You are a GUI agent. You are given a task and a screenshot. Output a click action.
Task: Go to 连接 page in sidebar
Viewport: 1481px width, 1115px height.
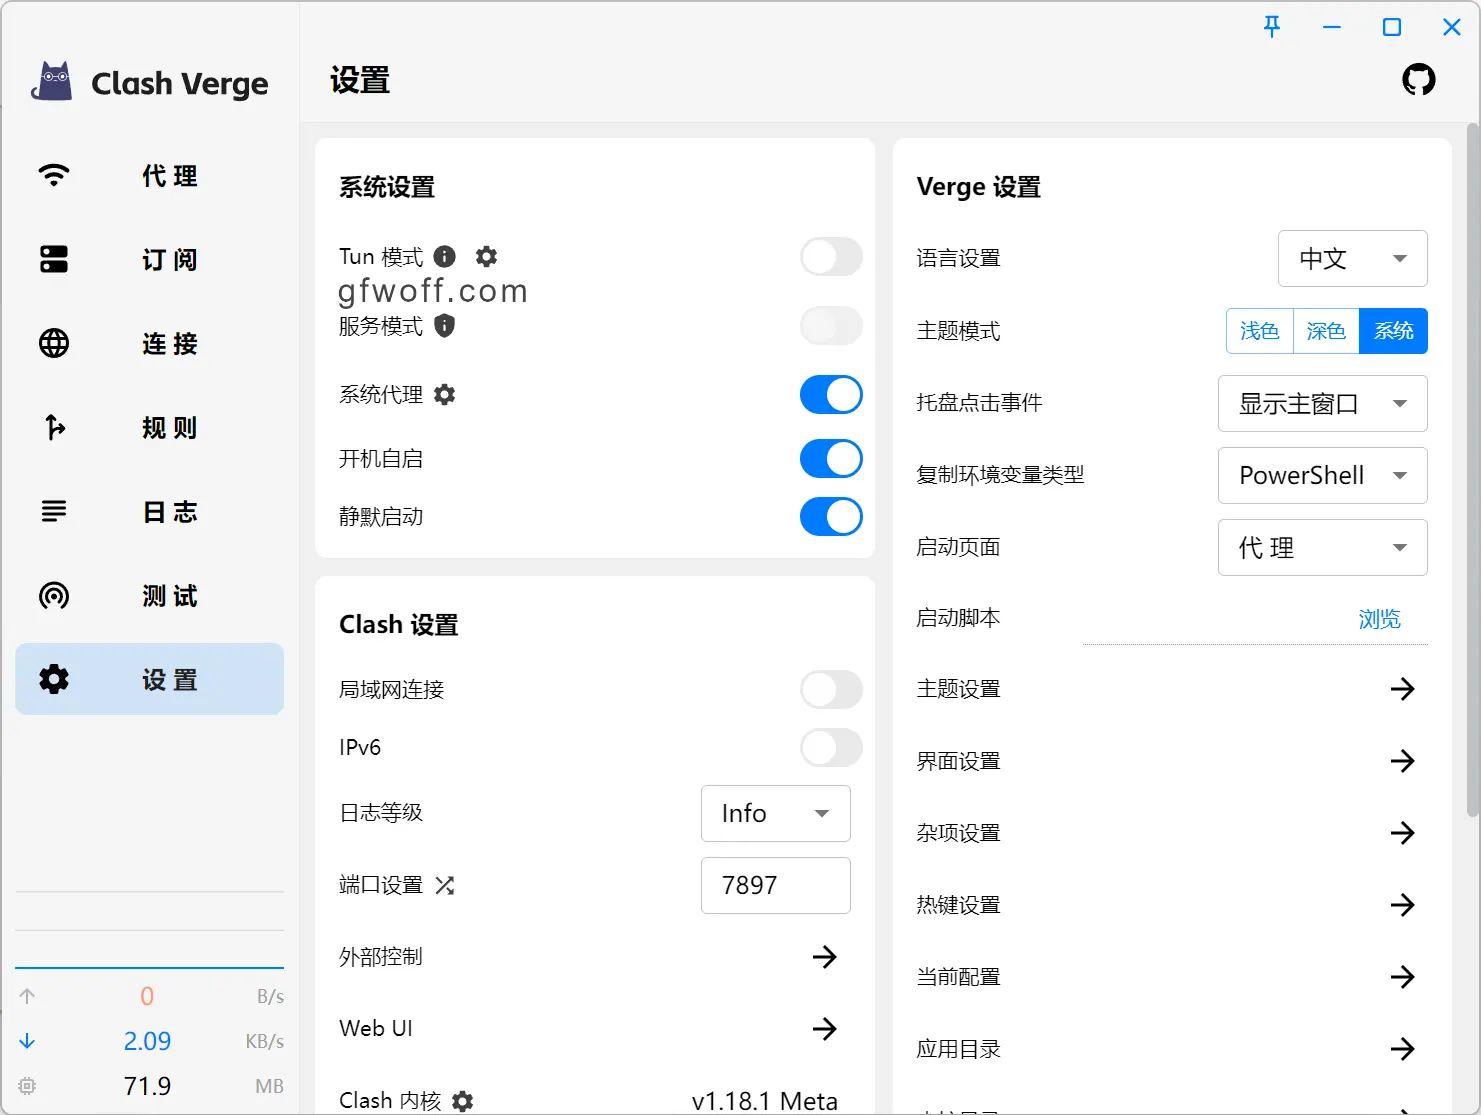pyautogui.click(x=150, y=344)
